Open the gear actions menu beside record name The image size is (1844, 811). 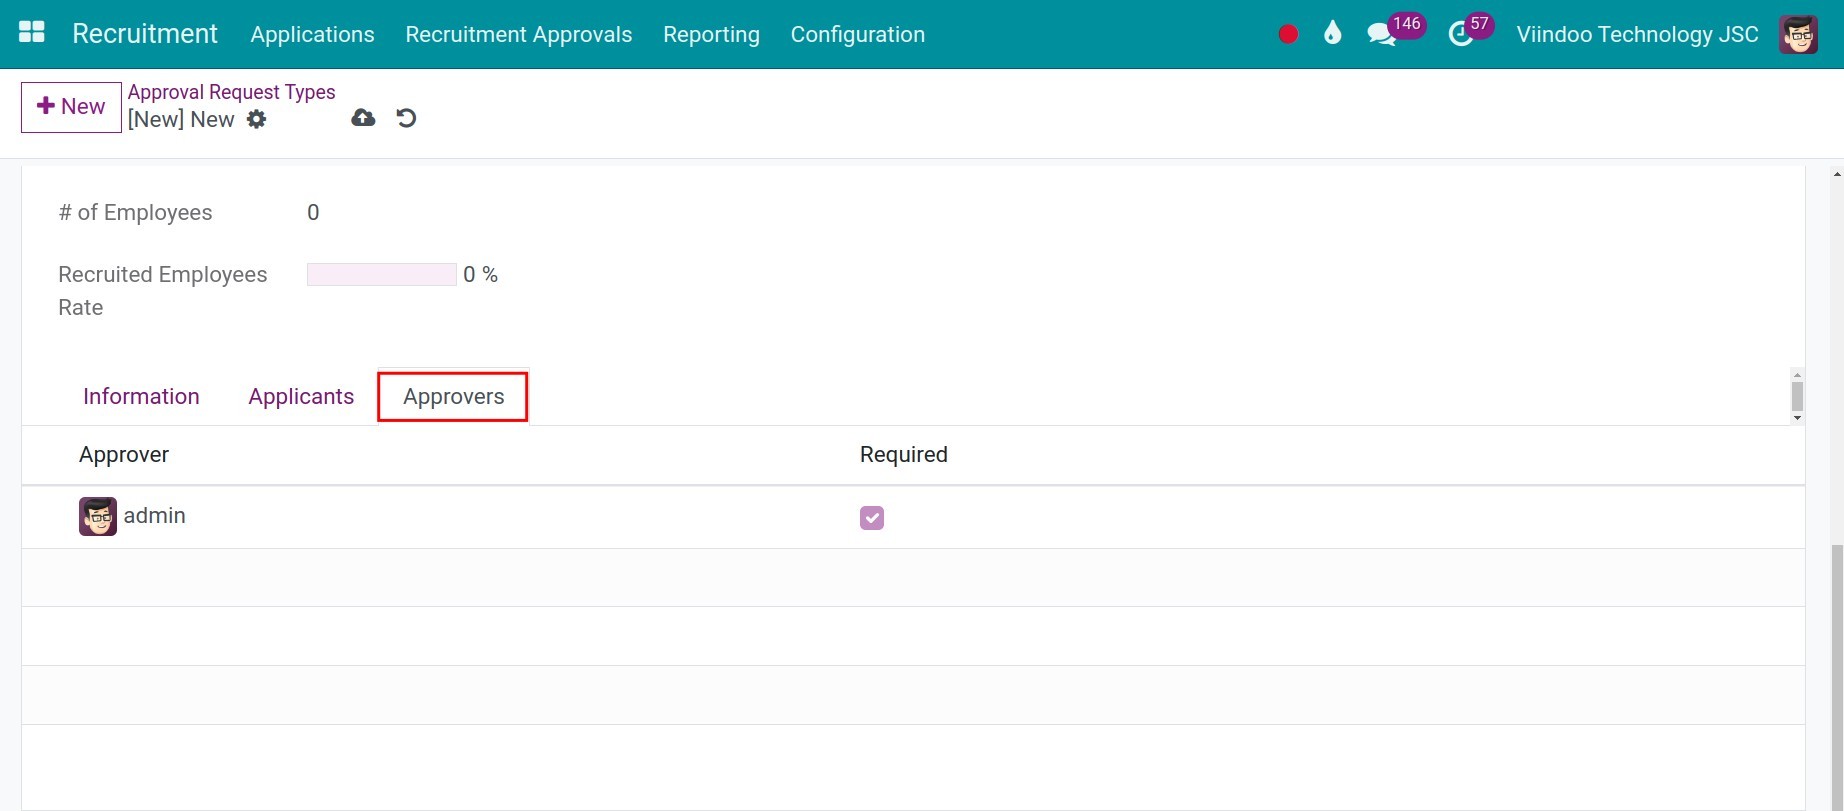pos(257,119)
